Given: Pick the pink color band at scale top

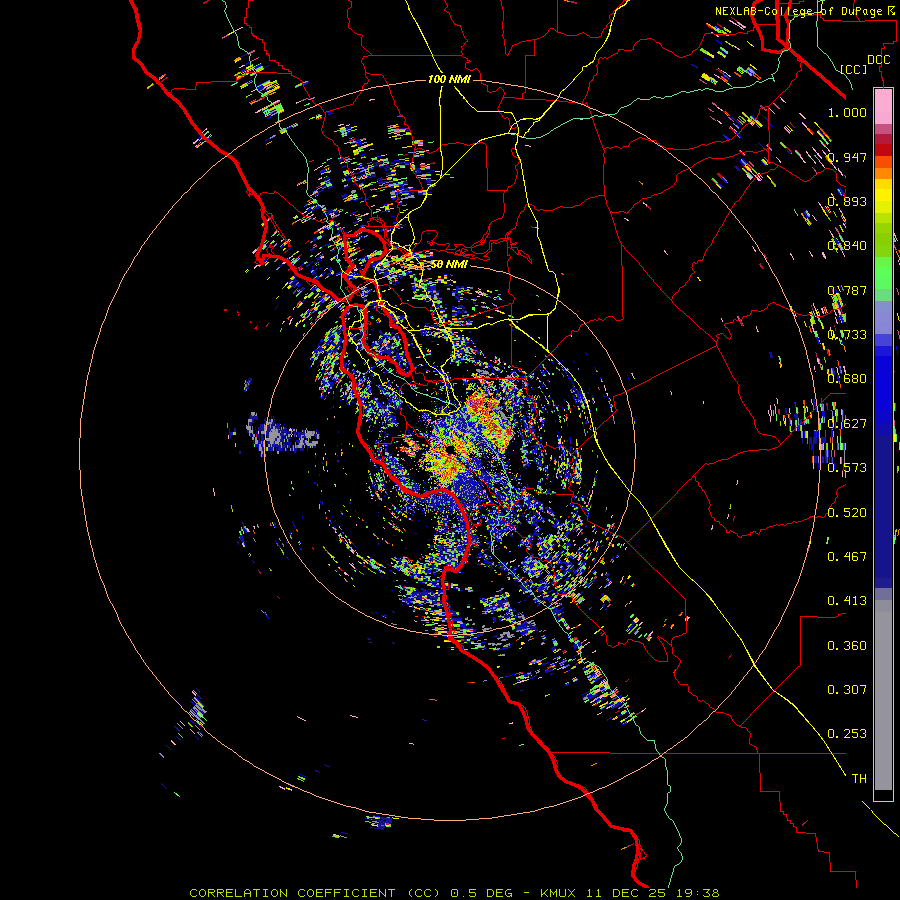Looking at the screenshot, I should (x=883, y=107).
